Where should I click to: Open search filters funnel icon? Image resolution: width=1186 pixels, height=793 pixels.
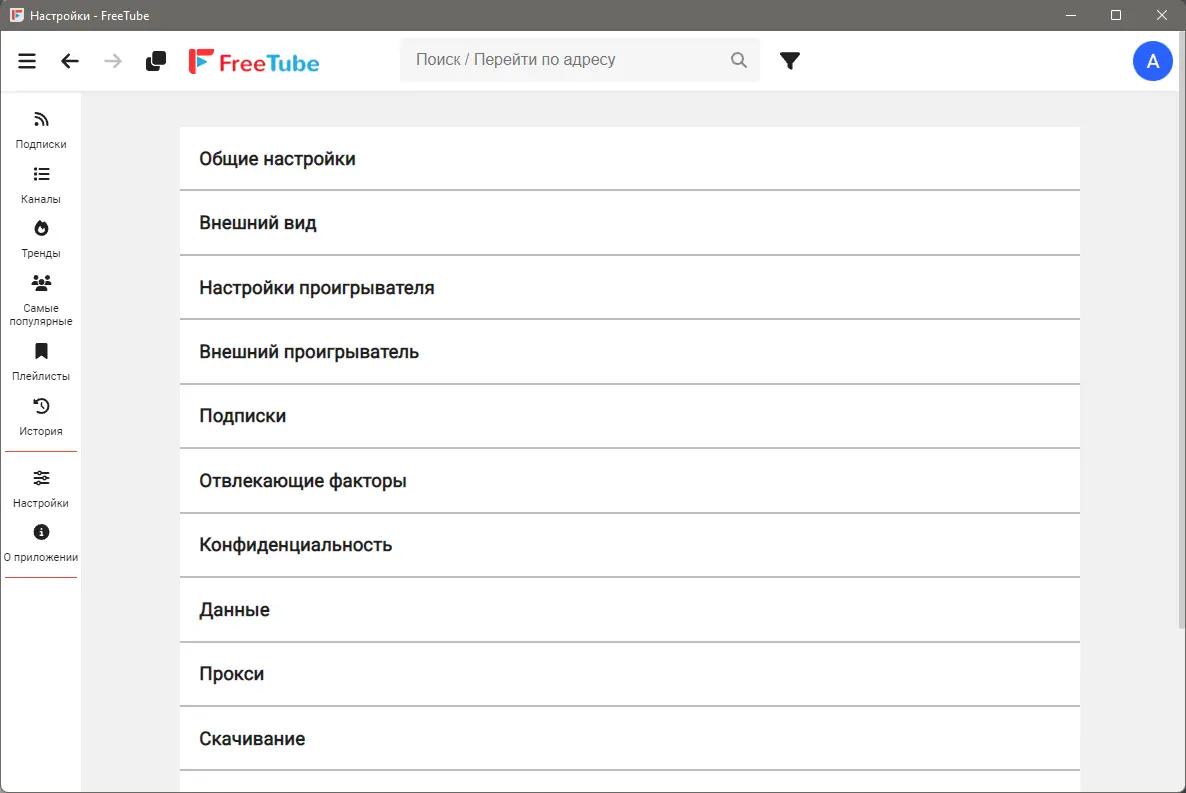click(790, 61)
